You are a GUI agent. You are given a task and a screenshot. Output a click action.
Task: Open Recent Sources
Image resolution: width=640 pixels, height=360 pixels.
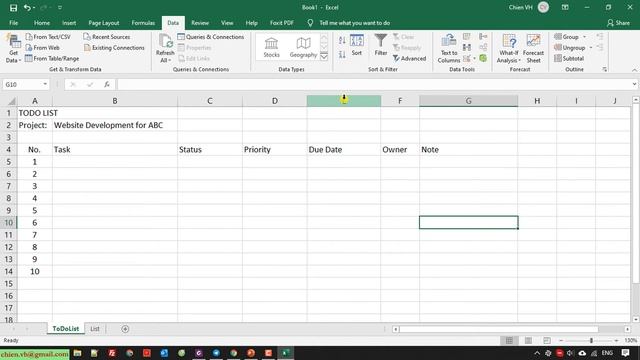[107, 37]
